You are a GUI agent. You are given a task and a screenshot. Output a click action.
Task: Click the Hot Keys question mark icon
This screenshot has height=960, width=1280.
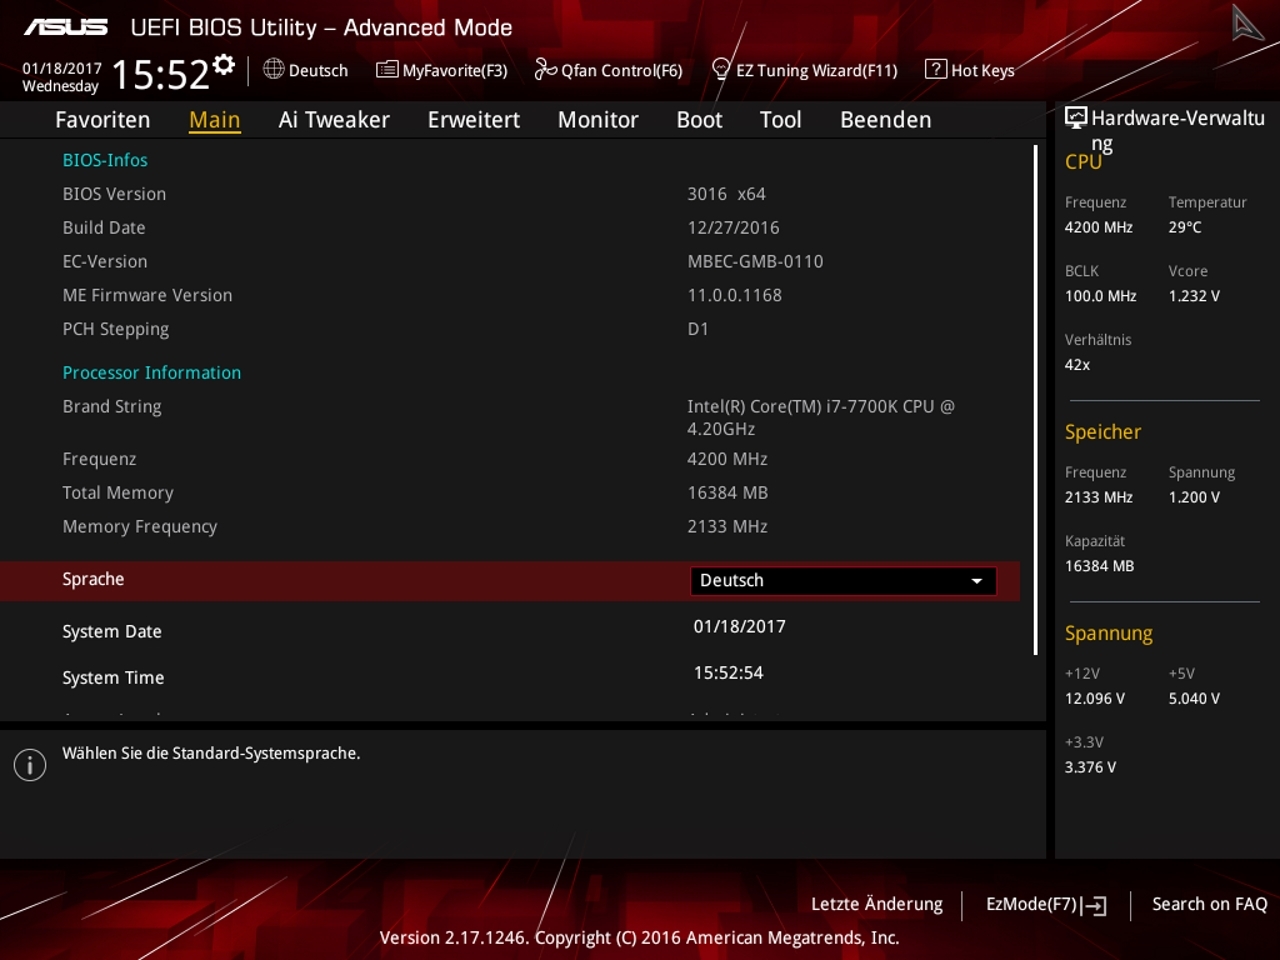(935, 69)
